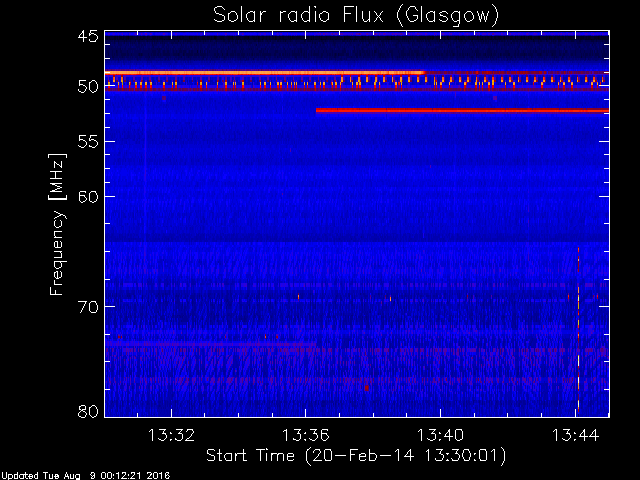Click the 'Solar radio Flux (Glasgow)' title
This screenshot has height=480, width=640.
tap(356, 16)
